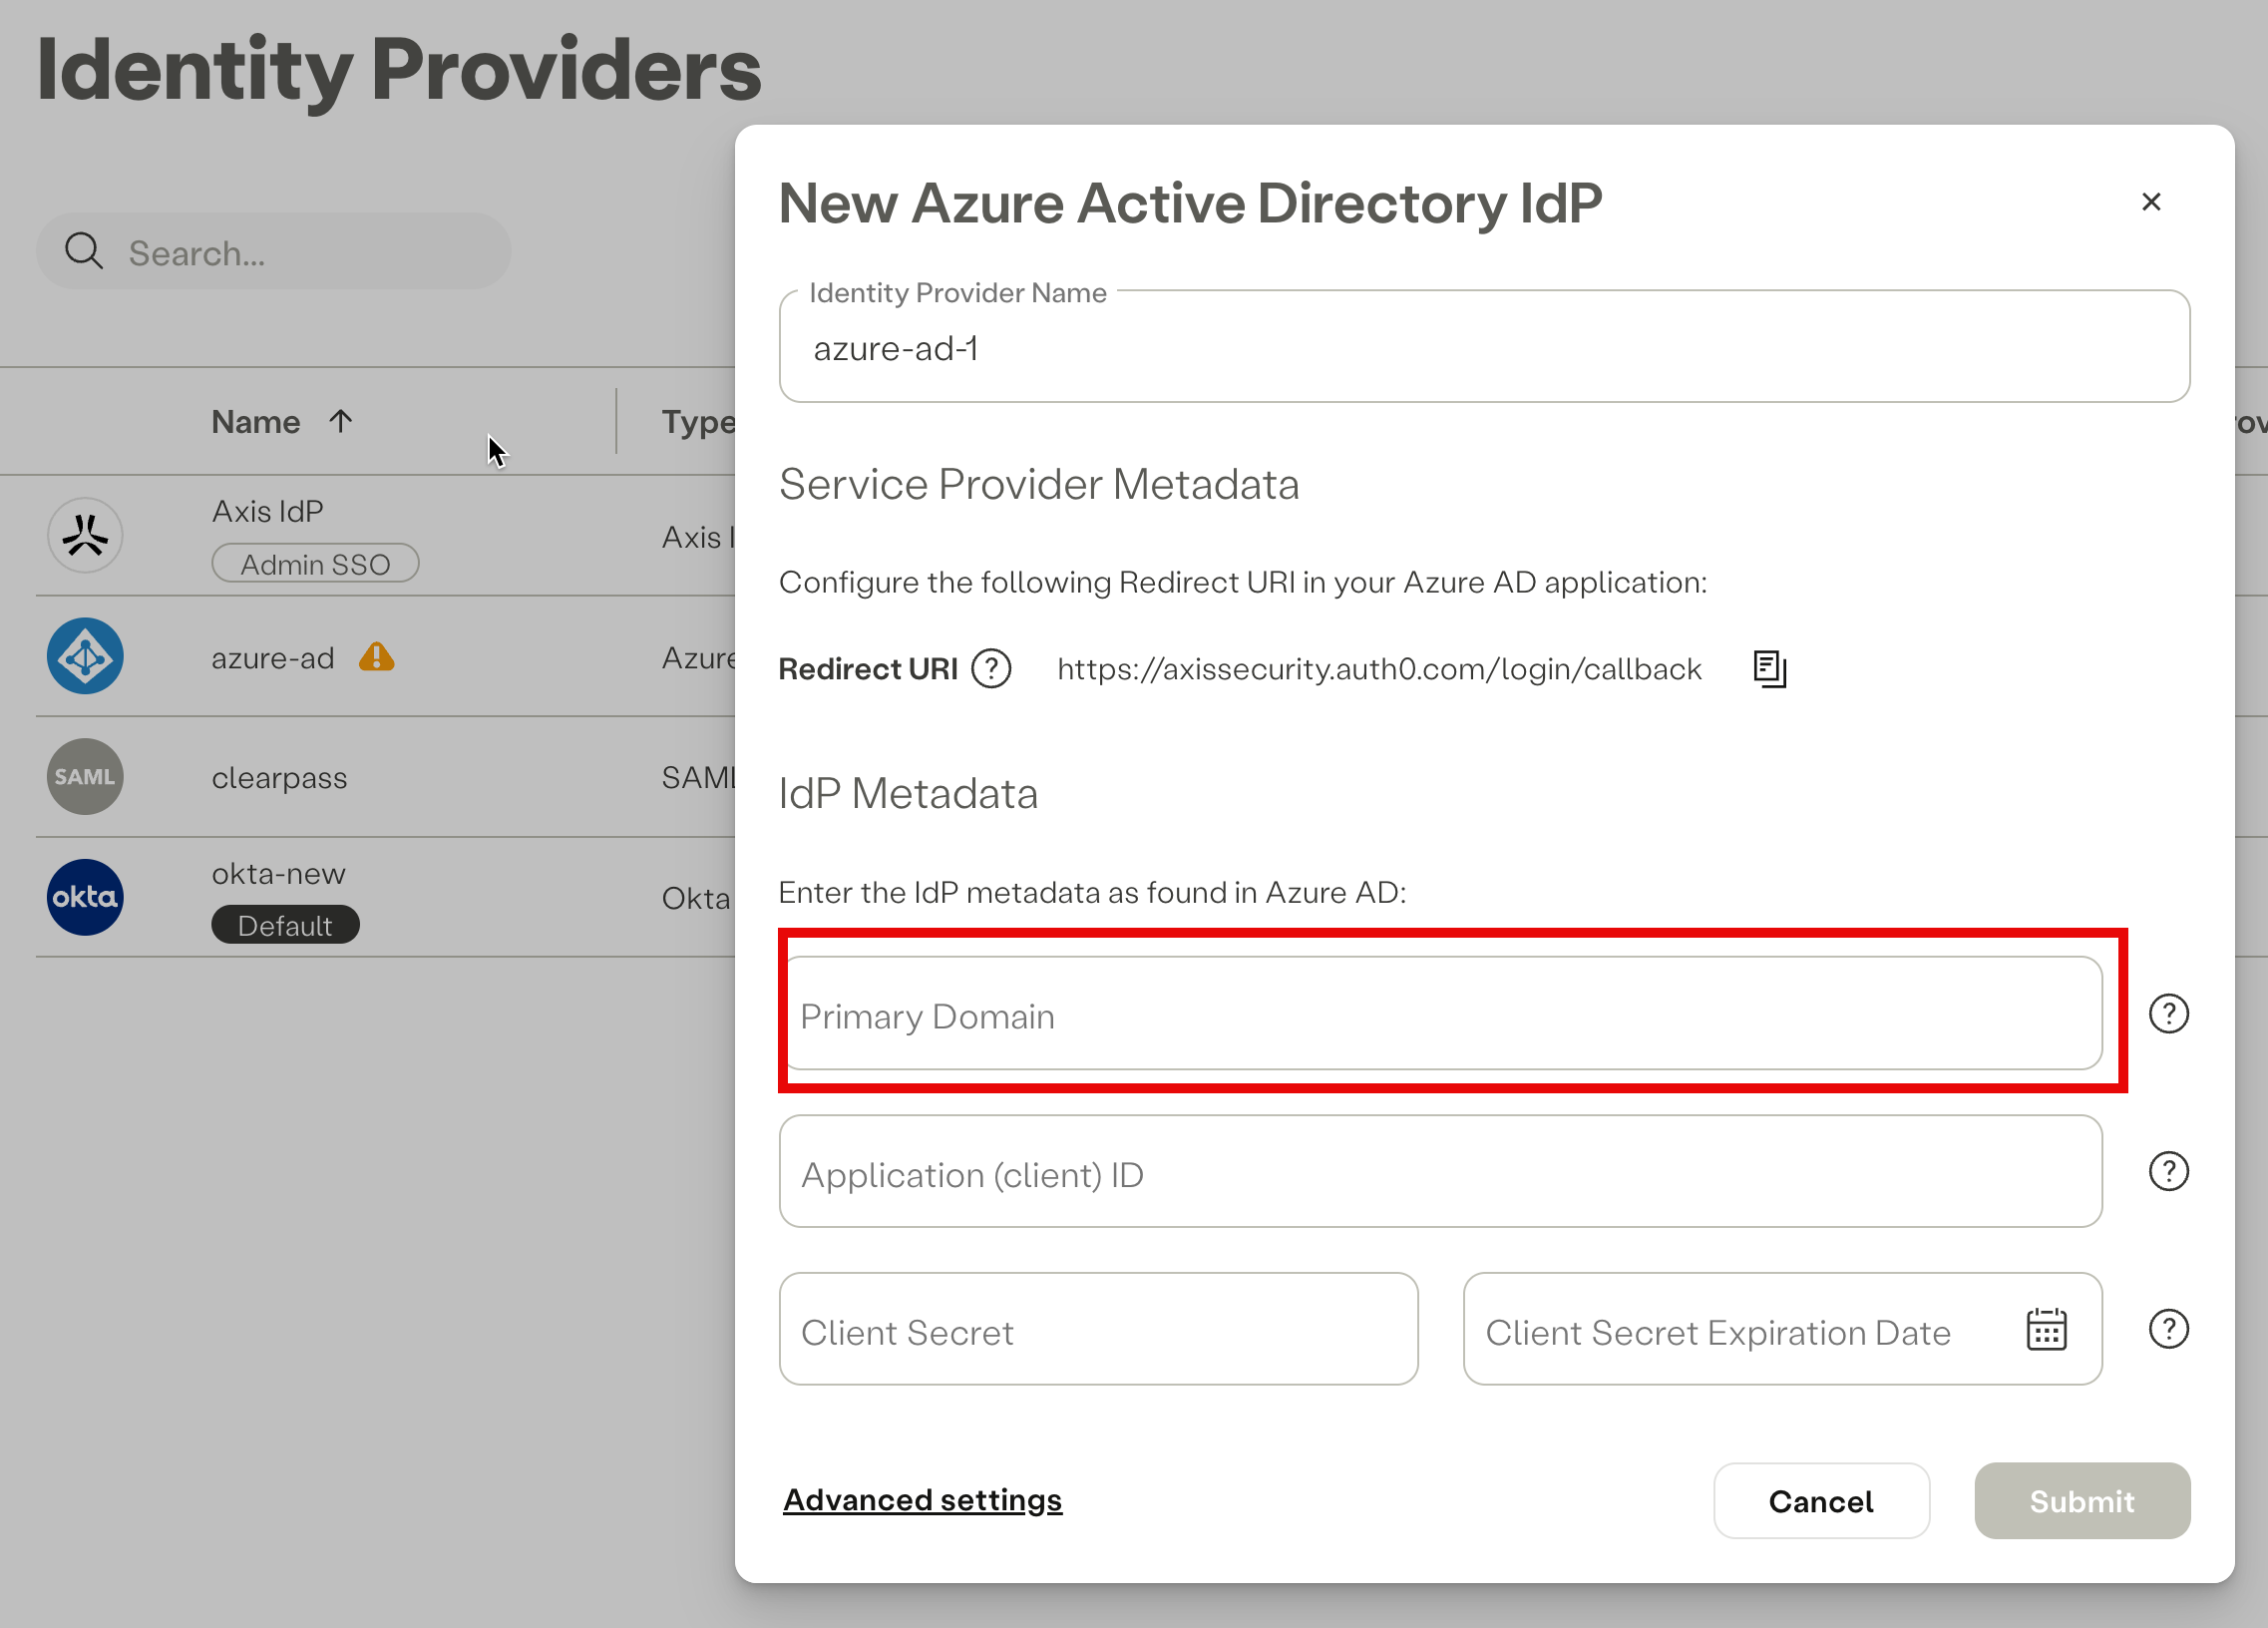Select the clearpass provider name
The height and width of the screenshot is (1628, 2268).
click(279, 778)
